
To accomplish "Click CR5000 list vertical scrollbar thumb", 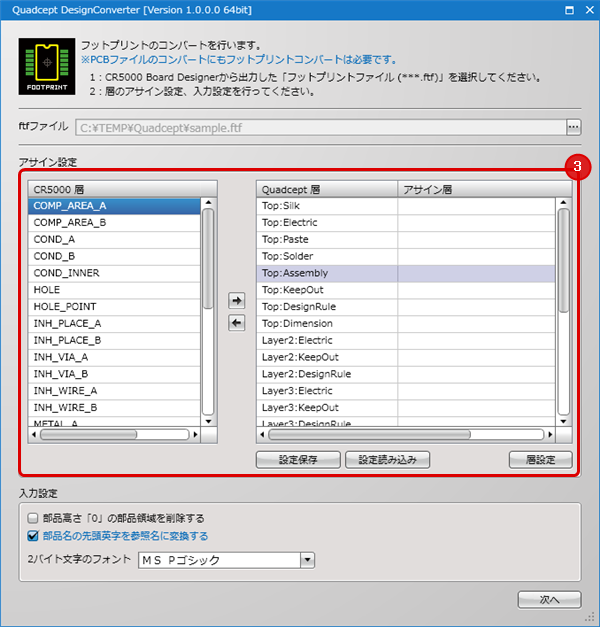I will [x=208, y=259].
